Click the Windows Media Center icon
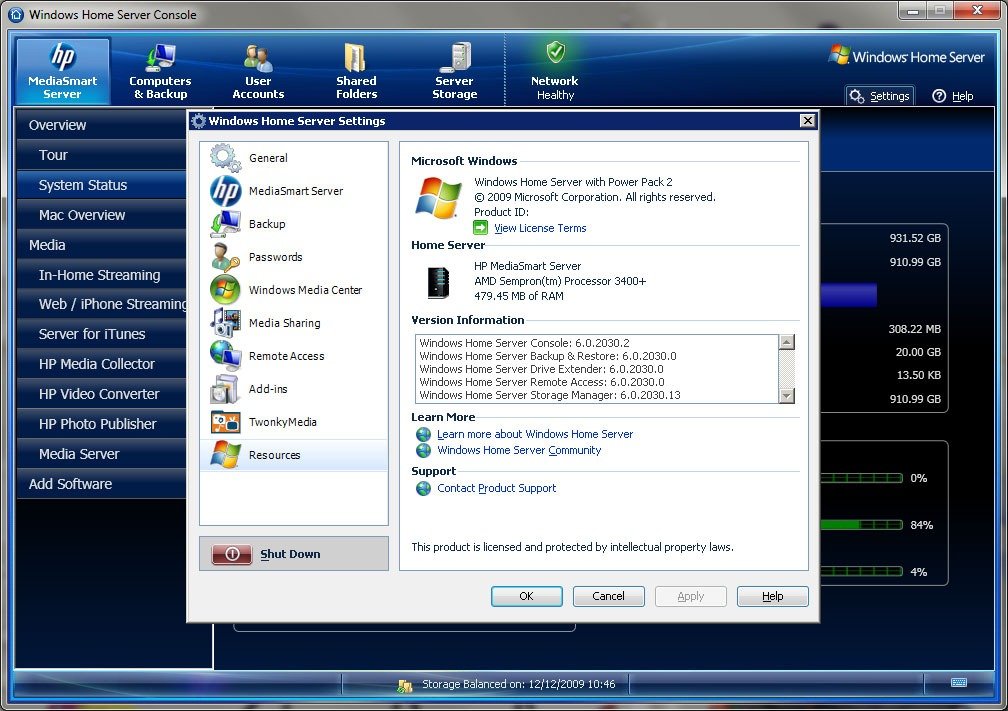The height and width of the screenshot is (711, 1008). 225,290
